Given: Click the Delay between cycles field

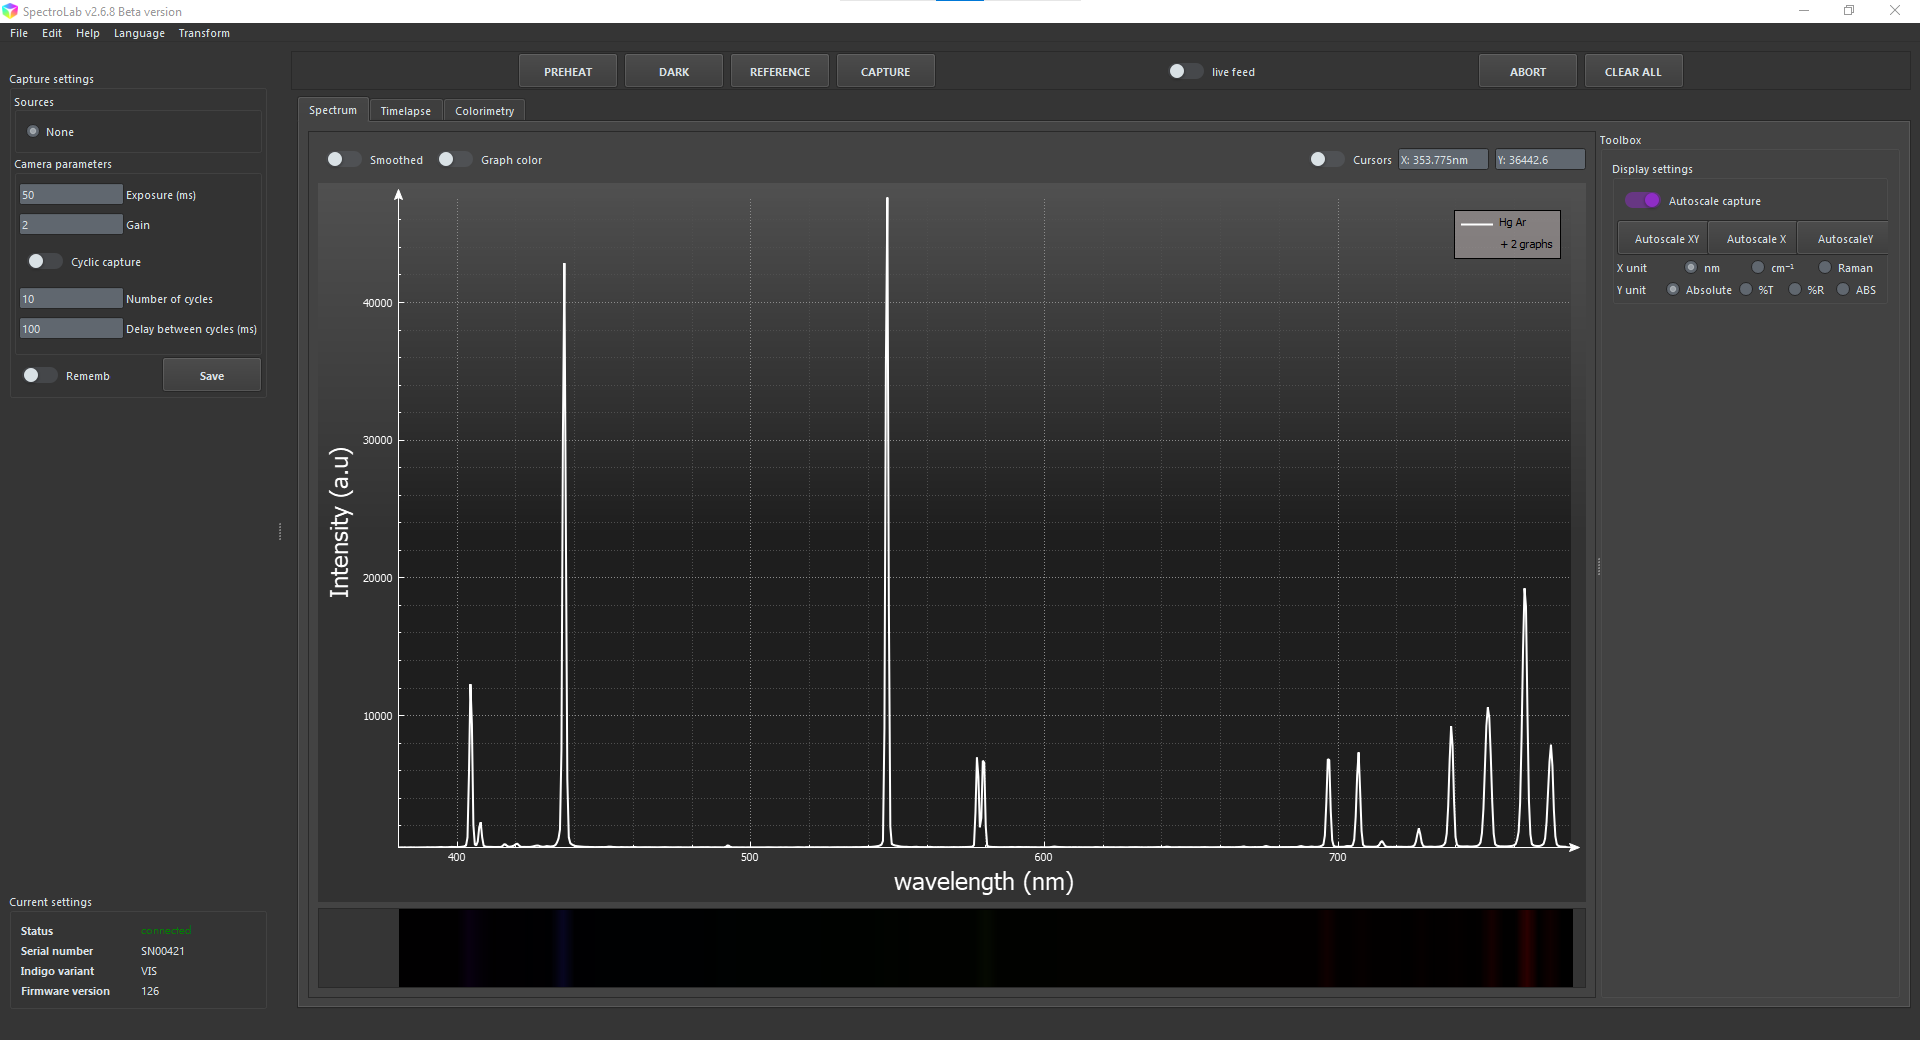Looking at the screenshot, I should pyautogui.click(x=71, y=329).
